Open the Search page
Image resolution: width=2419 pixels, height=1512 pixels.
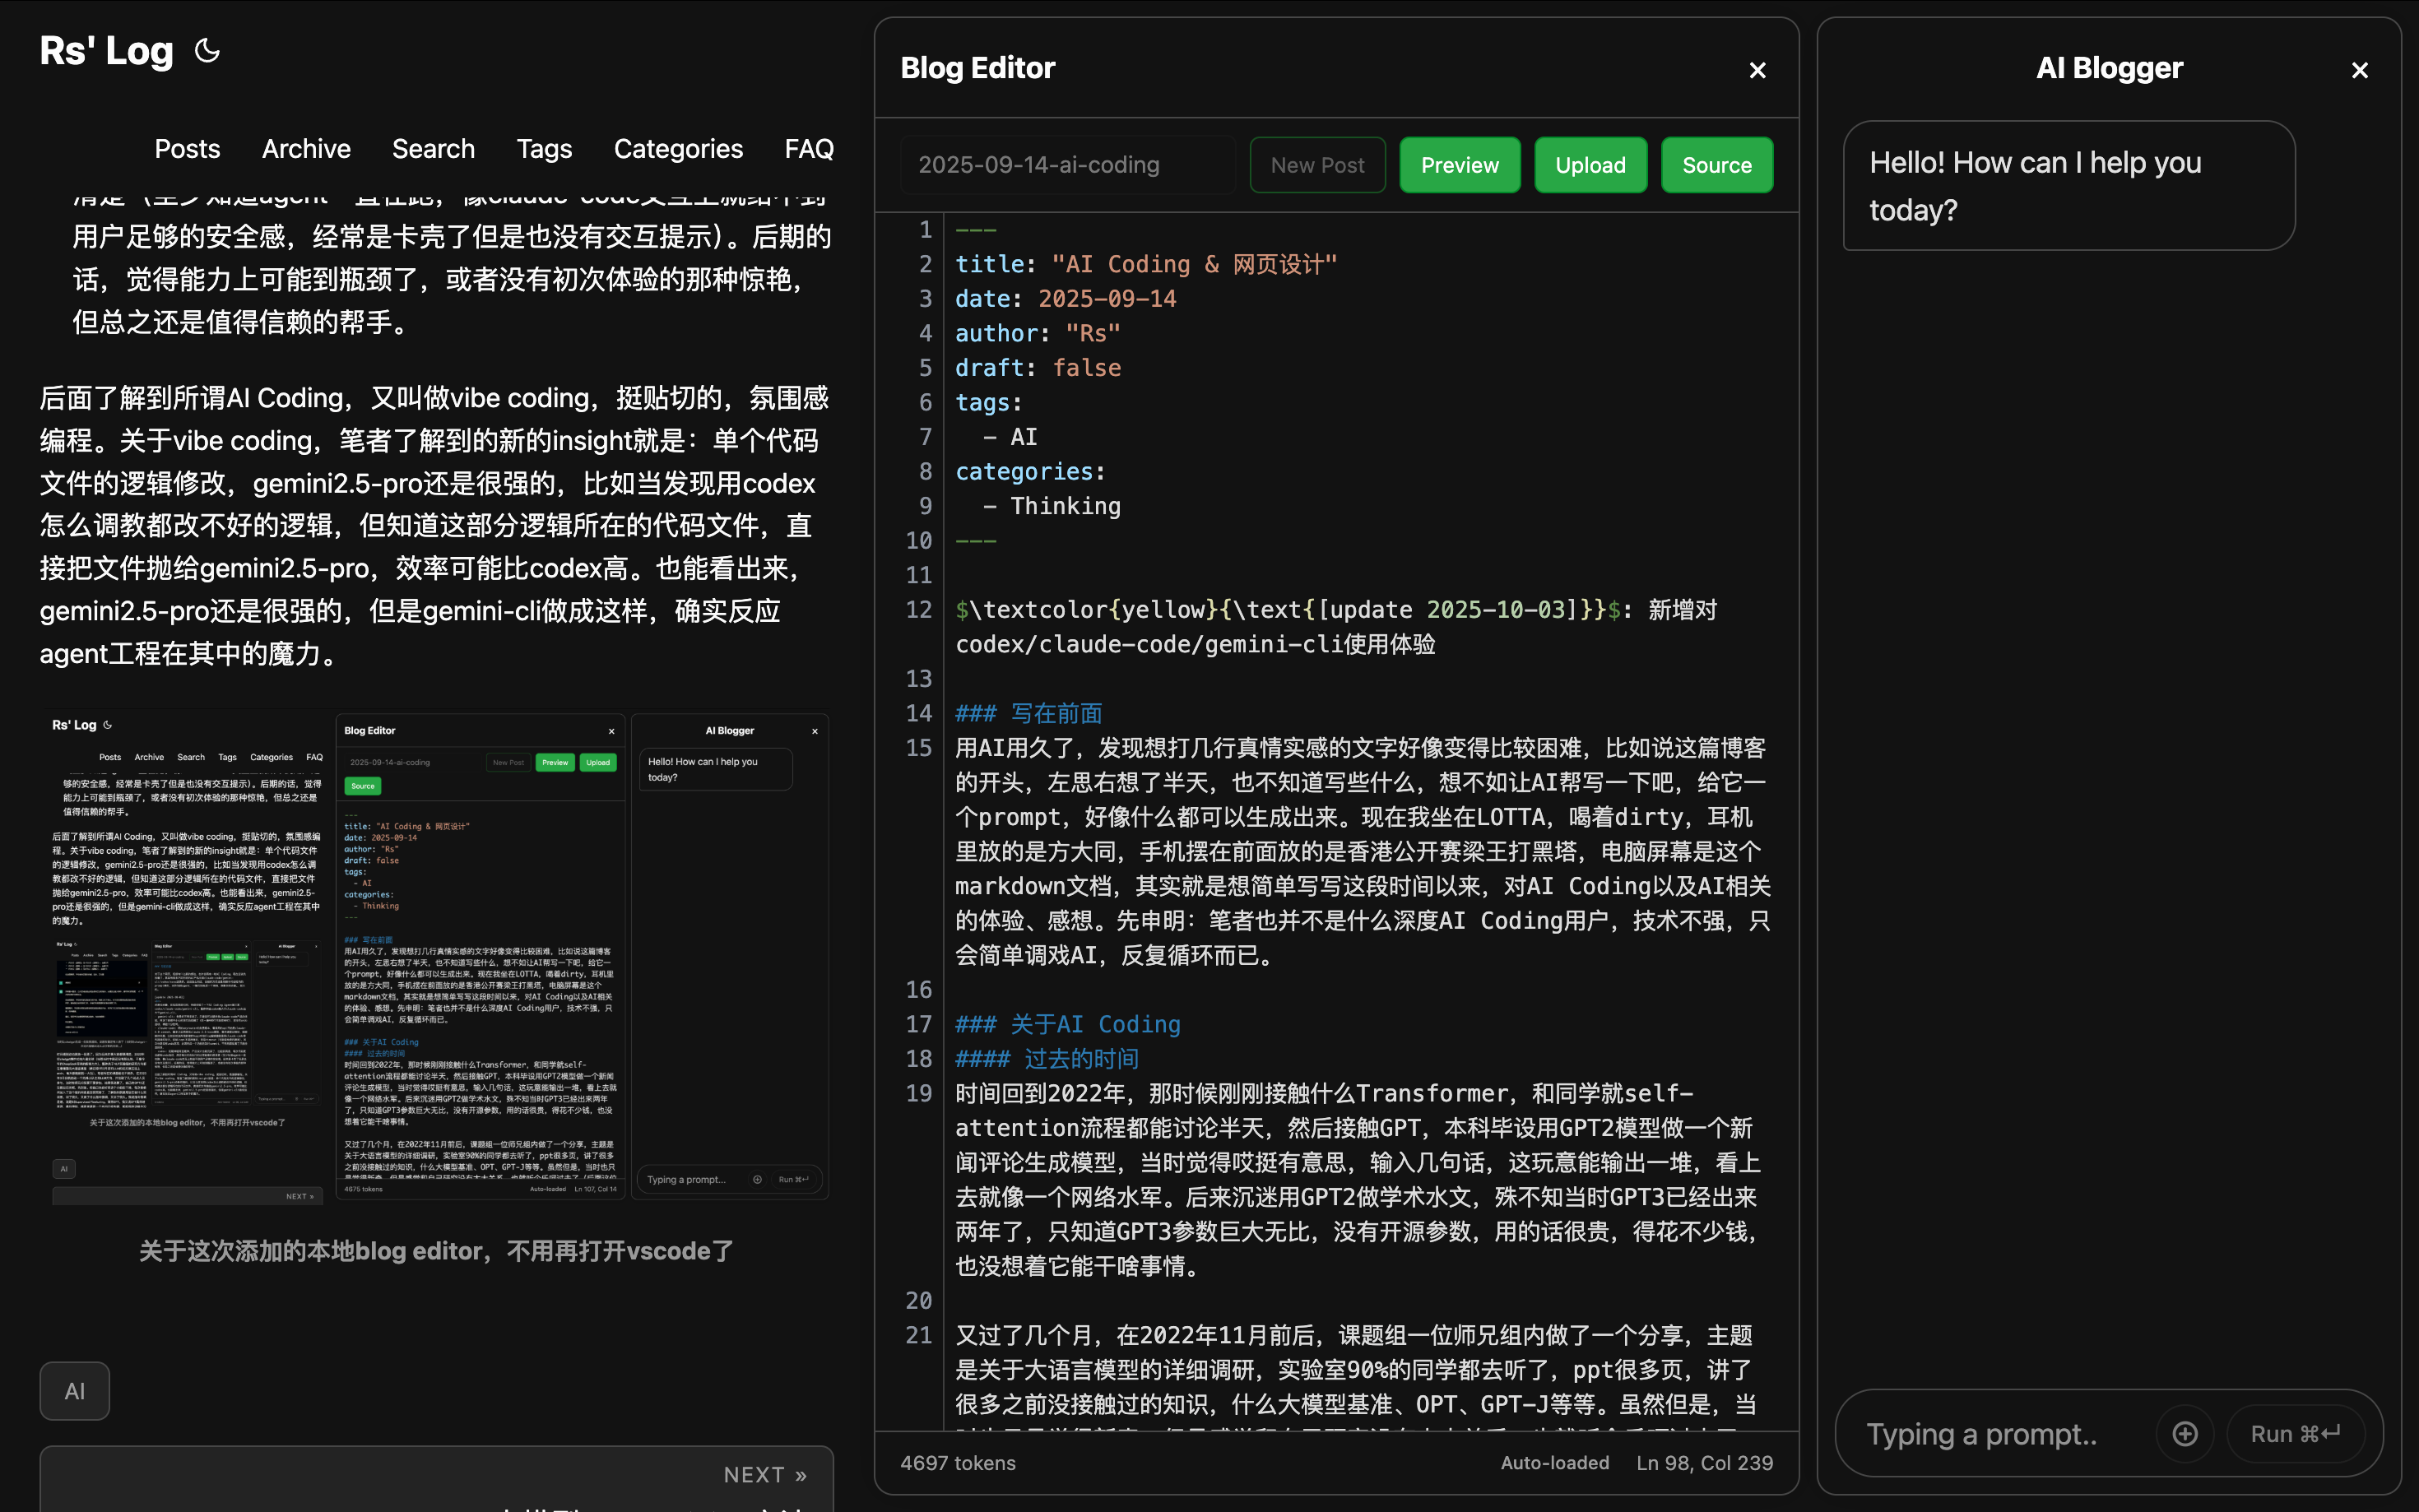pos(433,149)
